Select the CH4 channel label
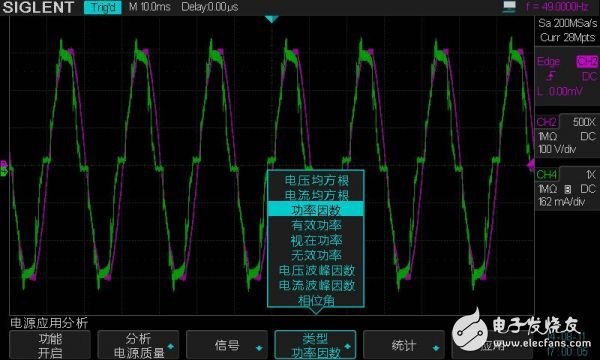The width and height of the screenshot is (600, 360). click(x=547, y=174)
